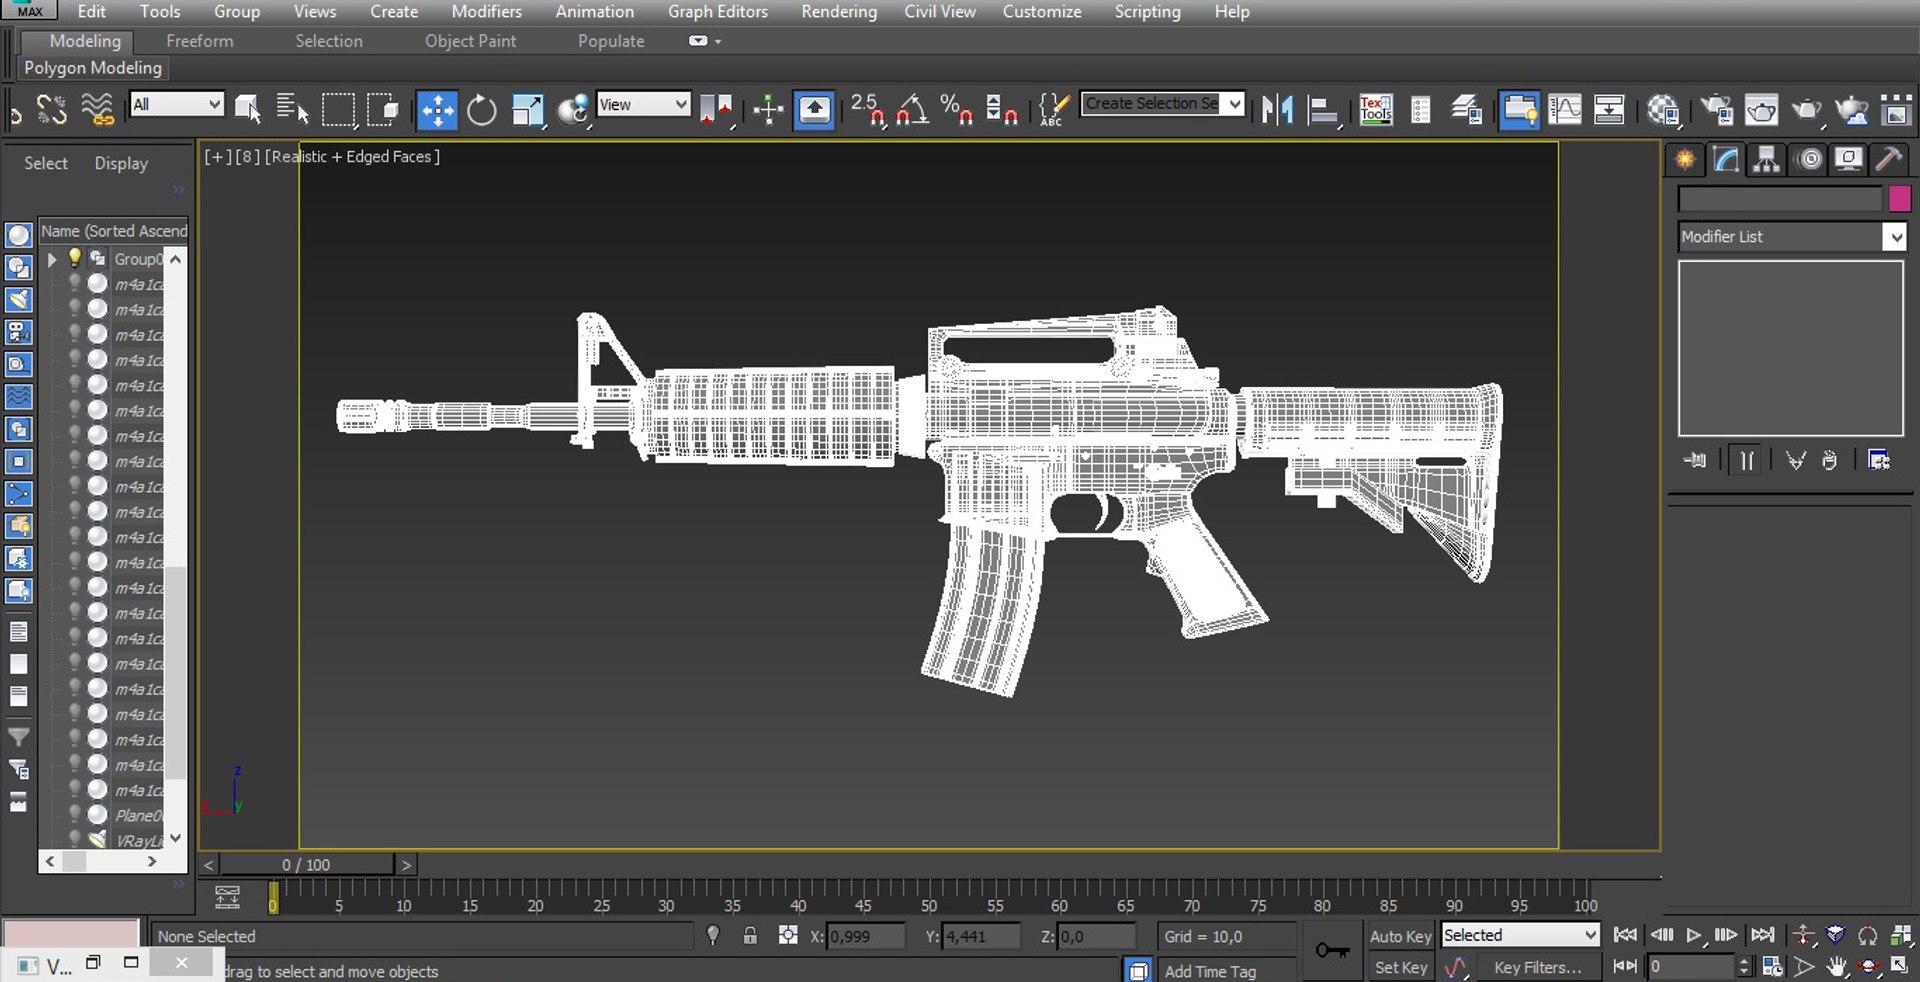Image resolution: width=1920 pixels, height=982 pixels.
Task: Open the Selected key filter dropdown
Action: [x=1520, y=935]
